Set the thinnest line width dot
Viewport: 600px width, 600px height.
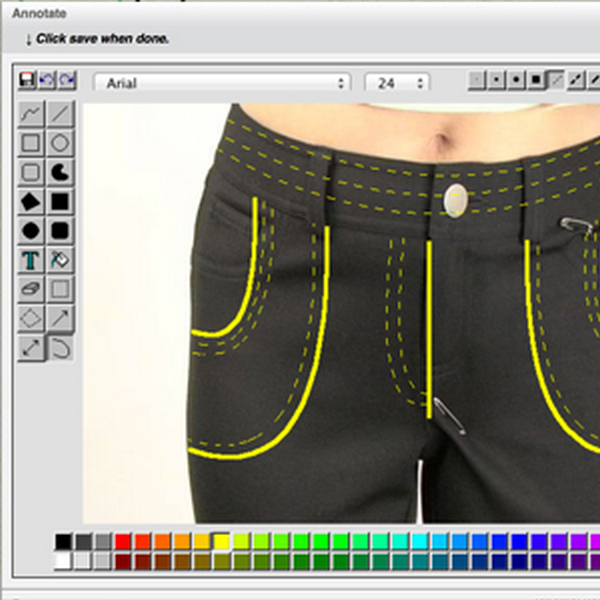[x=476, y=80]
